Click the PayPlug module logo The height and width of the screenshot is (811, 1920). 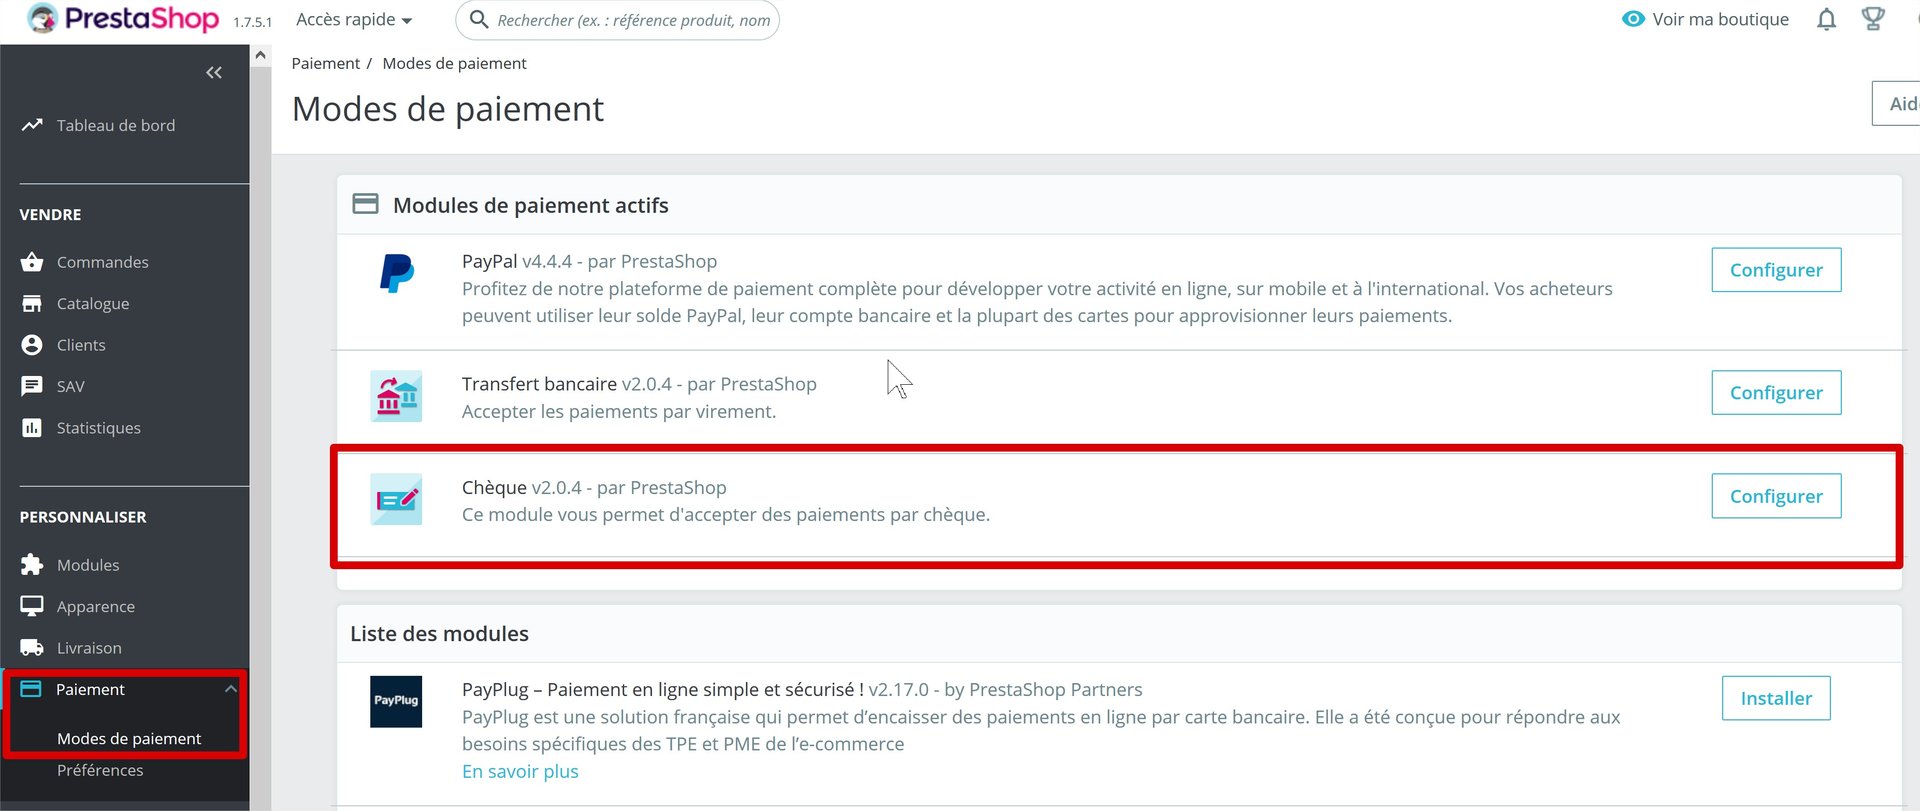(396, 701)
